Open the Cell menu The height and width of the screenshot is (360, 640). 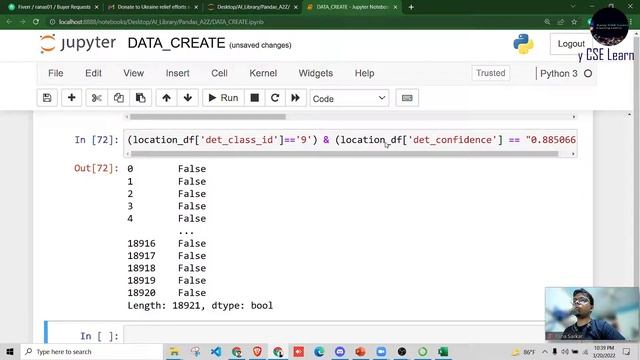[219, 73]
